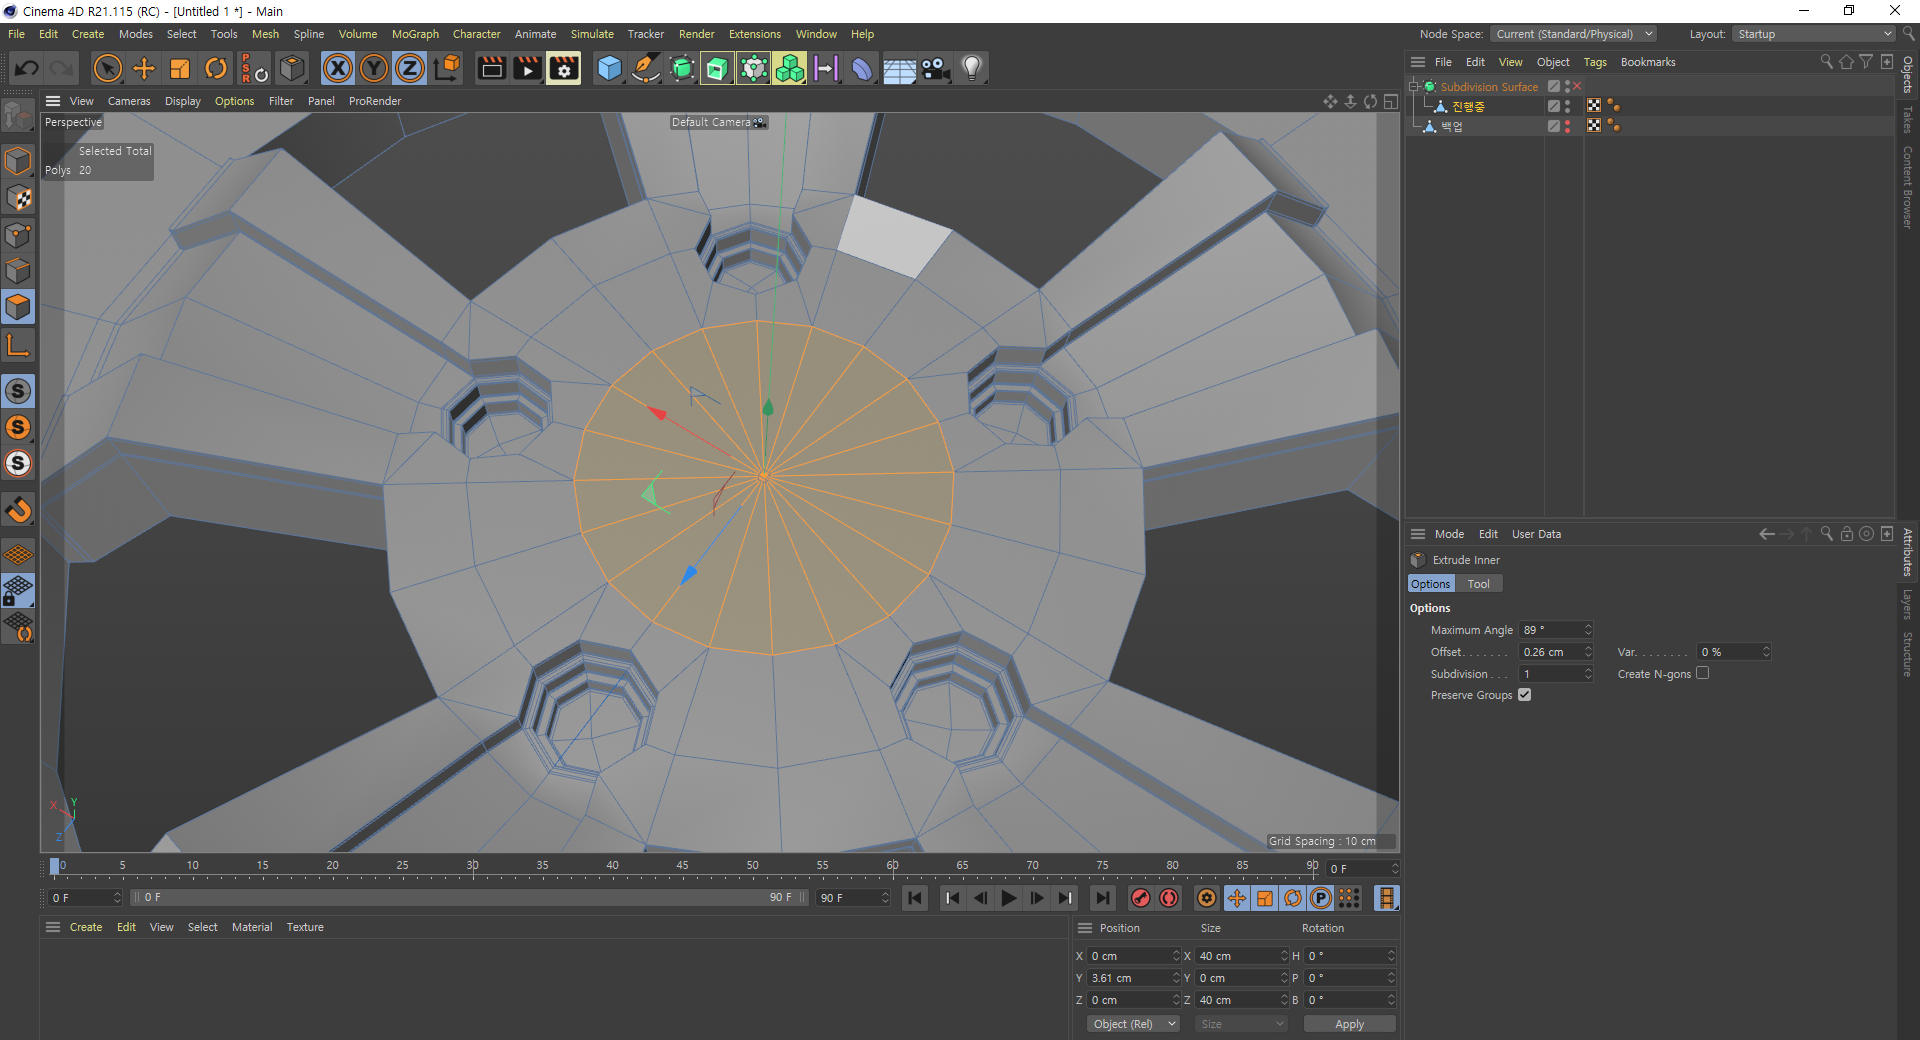Toggle X-axis lock
1920x1040 pixels.
[338, 68]
